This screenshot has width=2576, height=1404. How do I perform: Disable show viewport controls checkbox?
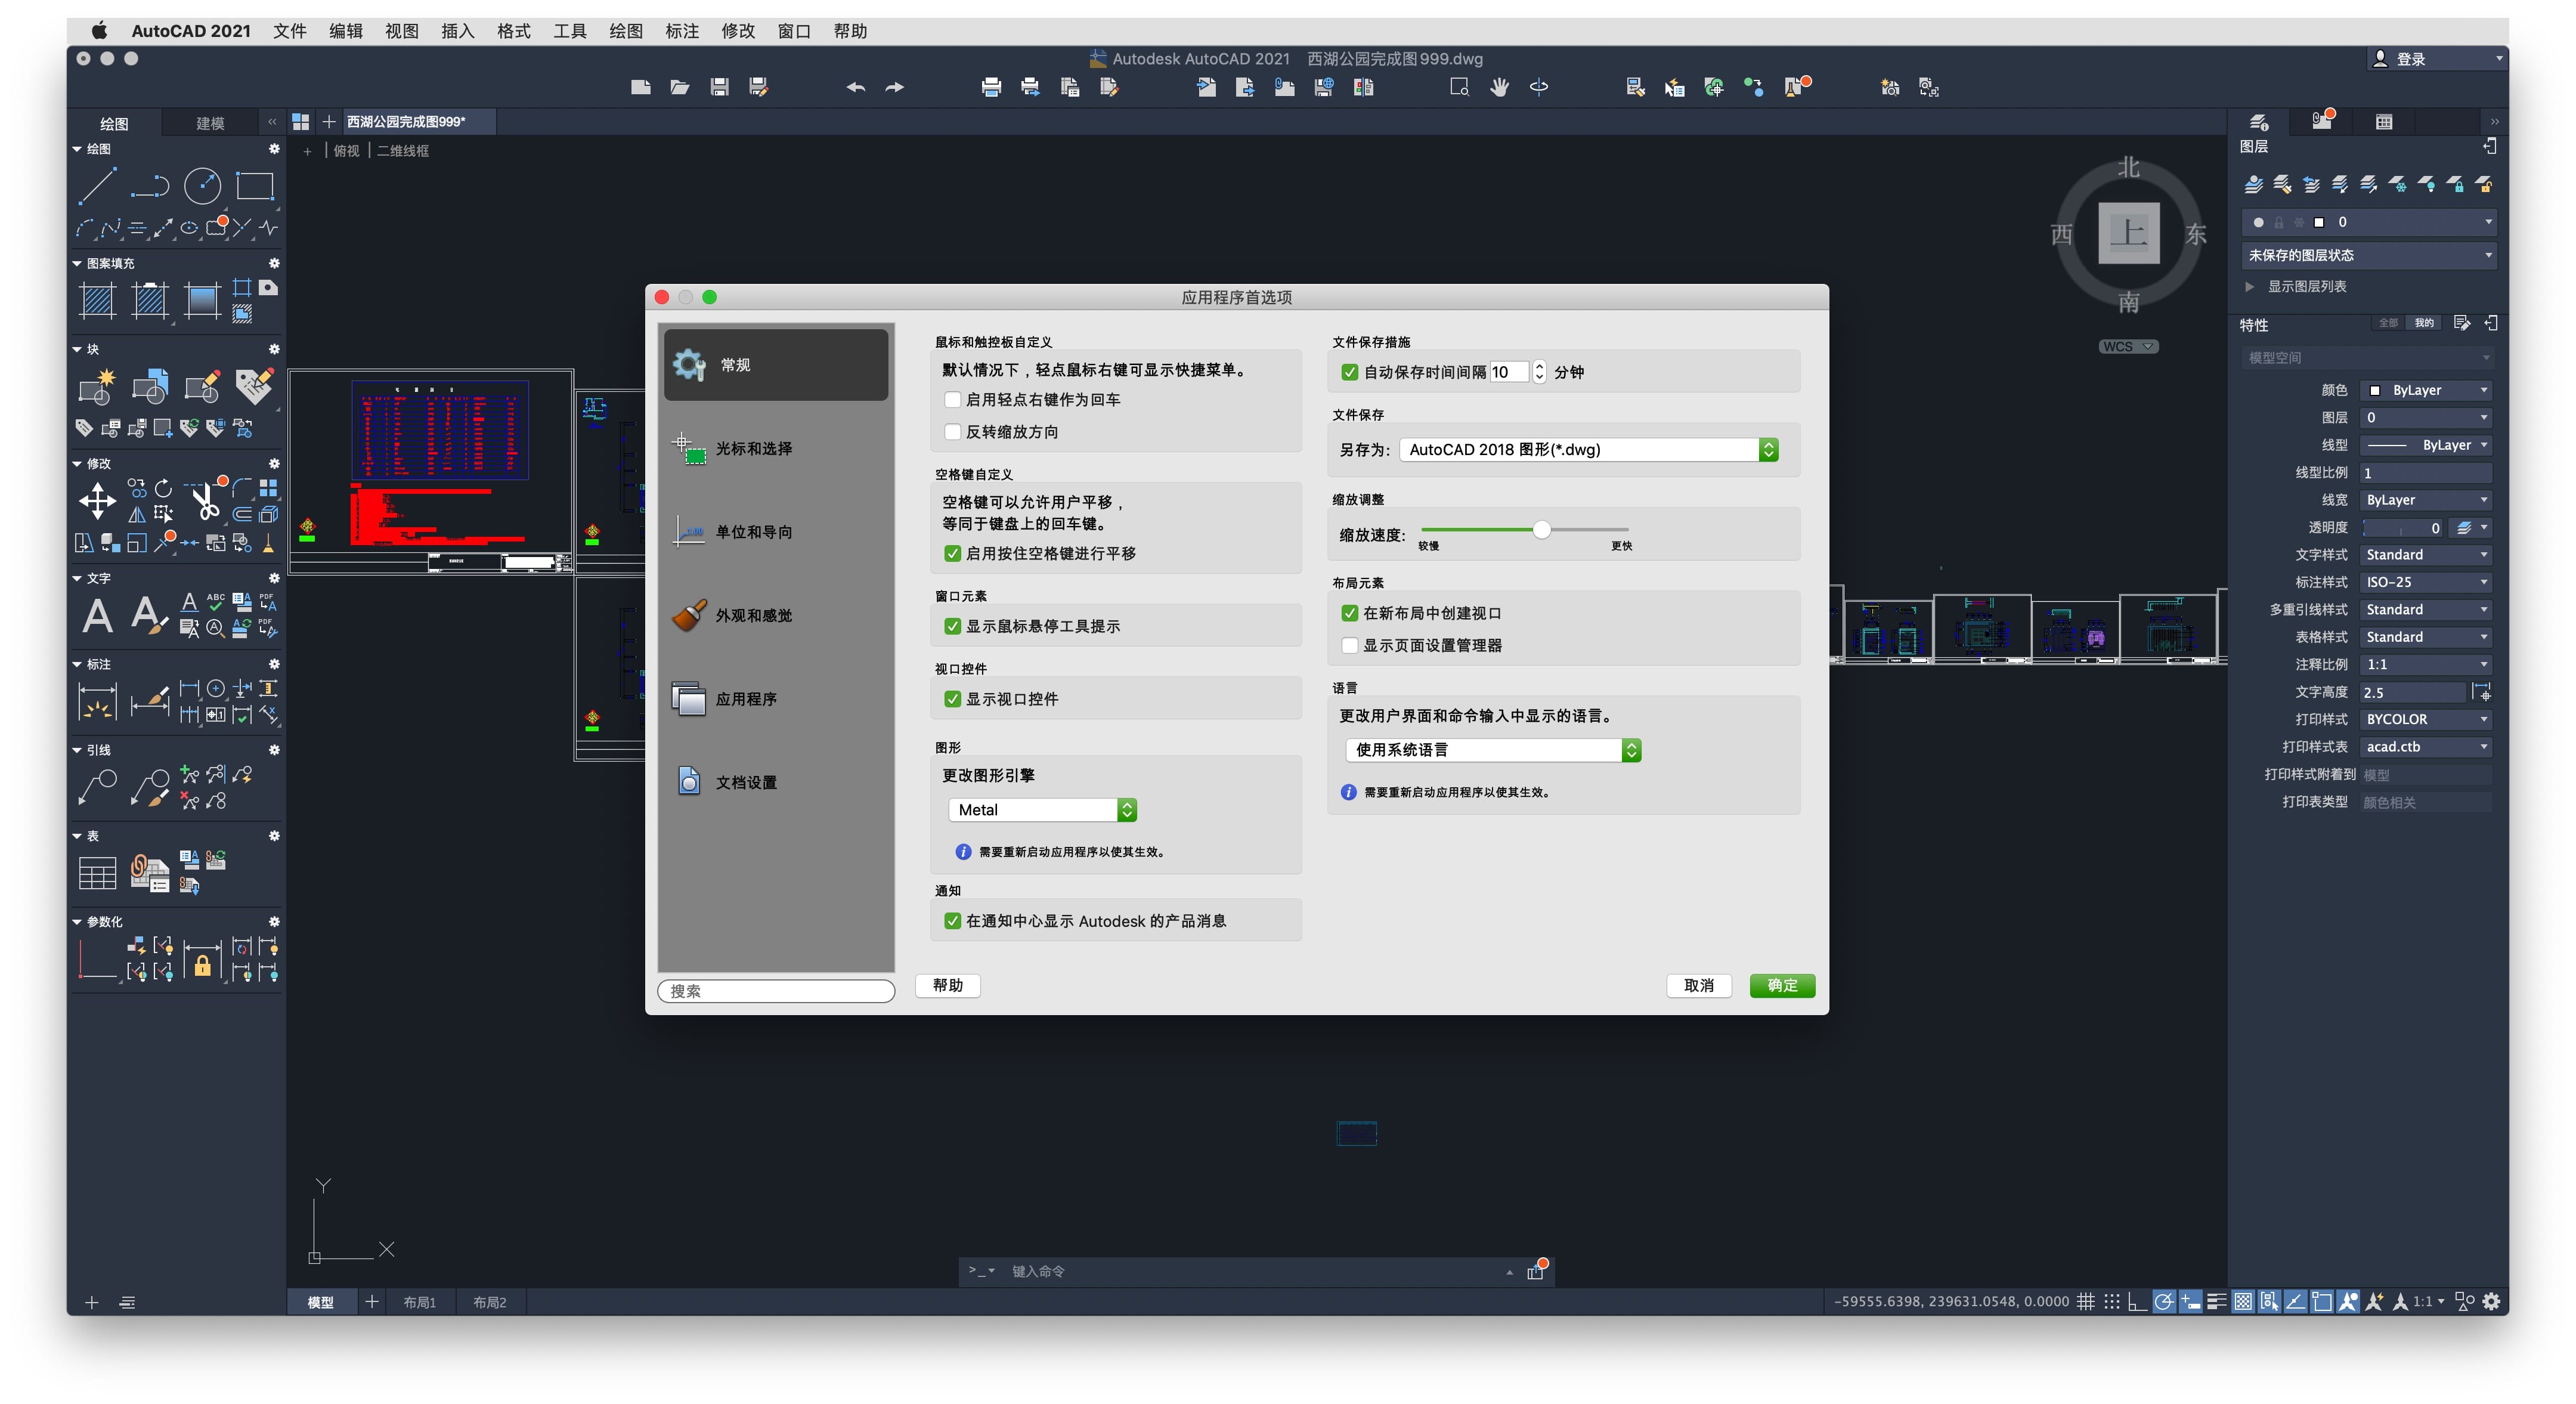coord(952,699)
